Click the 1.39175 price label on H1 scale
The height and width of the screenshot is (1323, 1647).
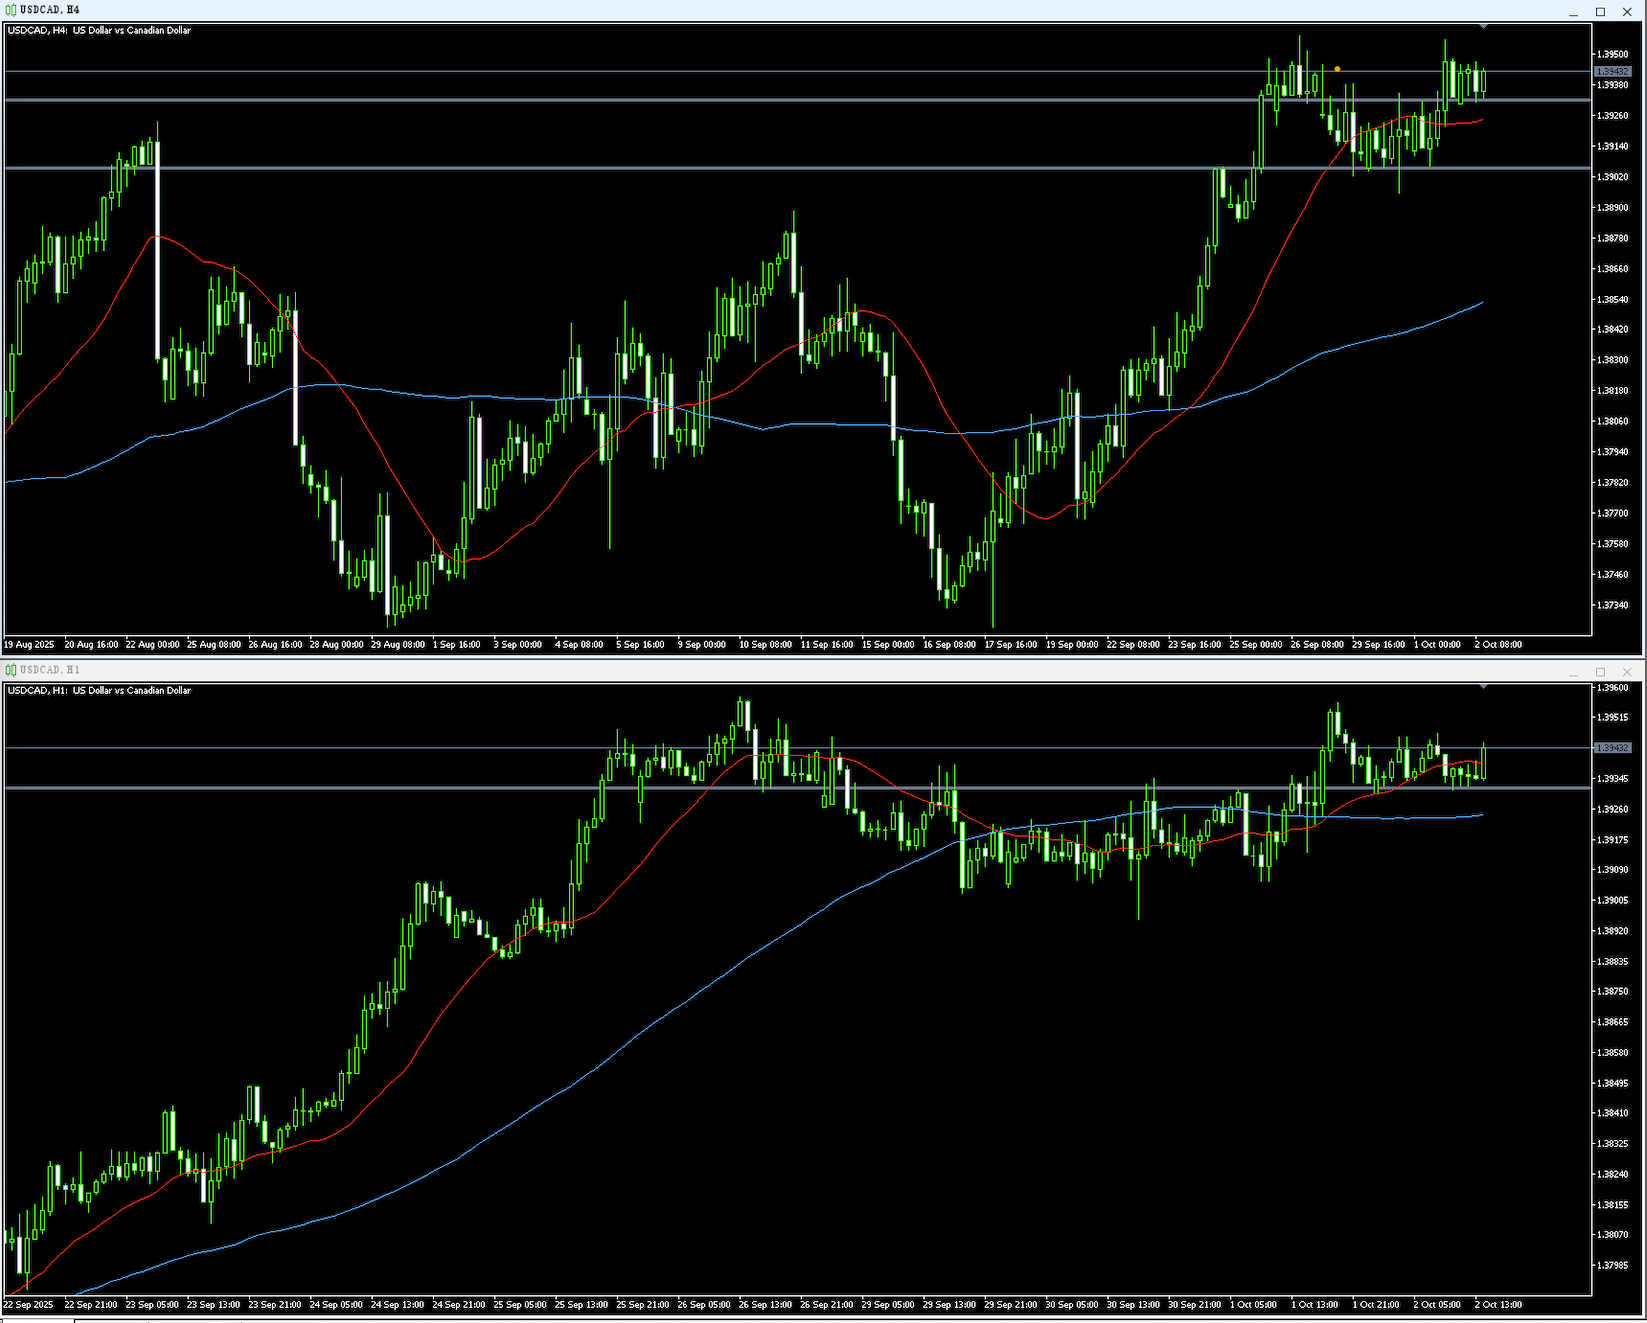1613,840
